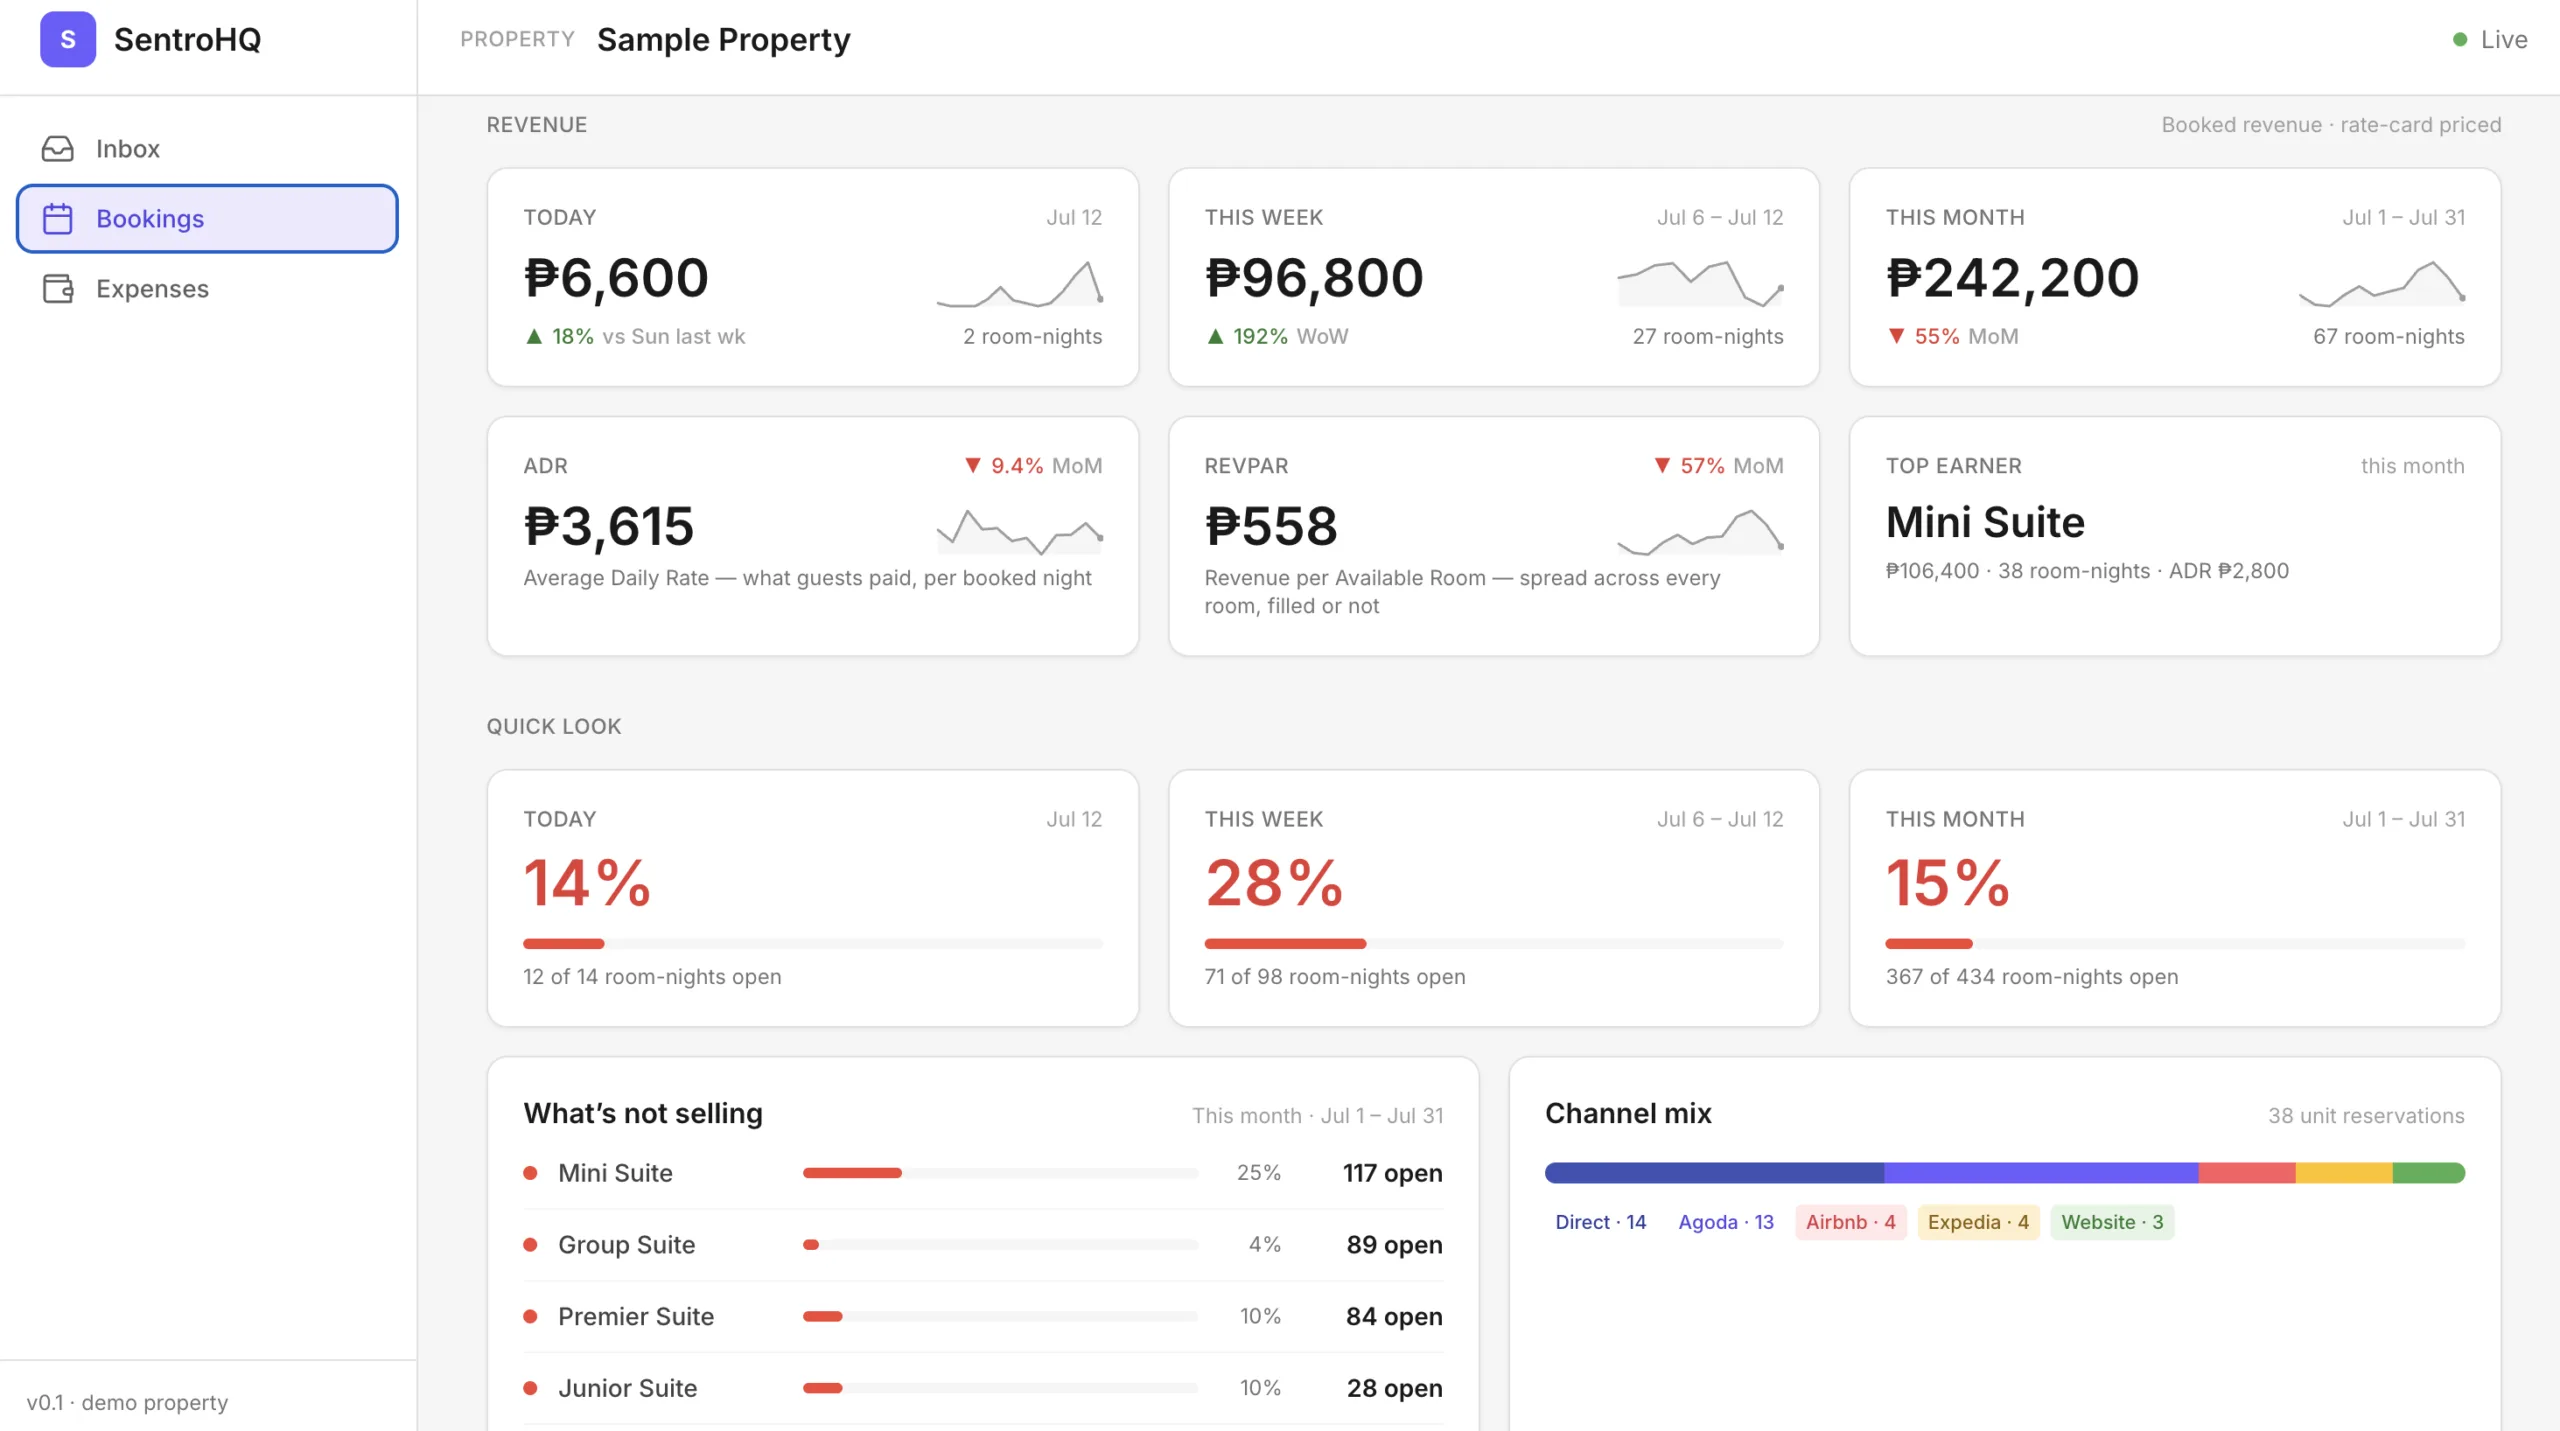The width and height of the screenshot is (2560, 1431).
Task: Click the RevPAR ₱558 value
Action: [x=1270, y=526]
